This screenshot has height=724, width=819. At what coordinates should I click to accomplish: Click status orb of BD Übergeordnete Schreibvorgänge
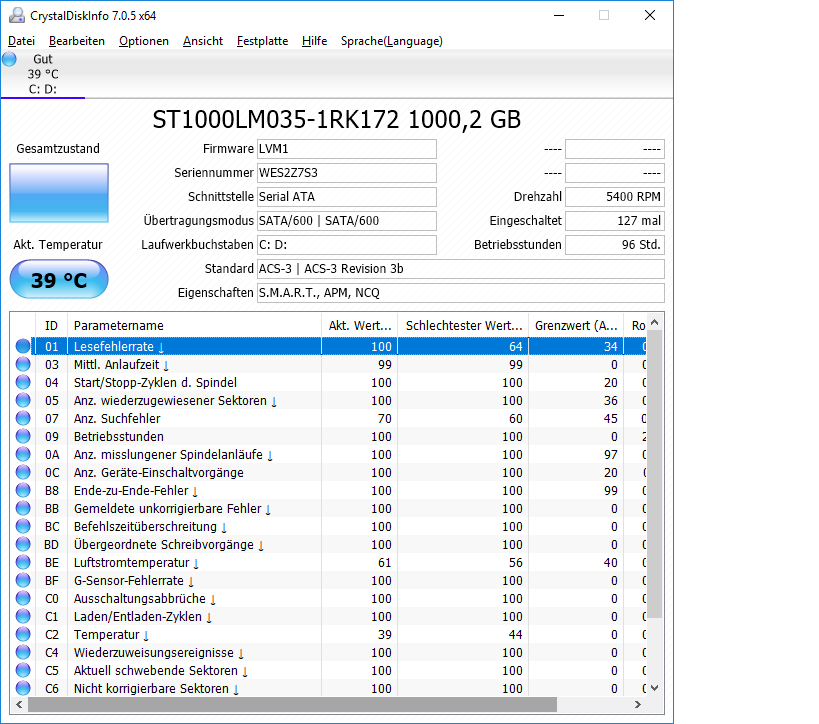pos(23,544)
